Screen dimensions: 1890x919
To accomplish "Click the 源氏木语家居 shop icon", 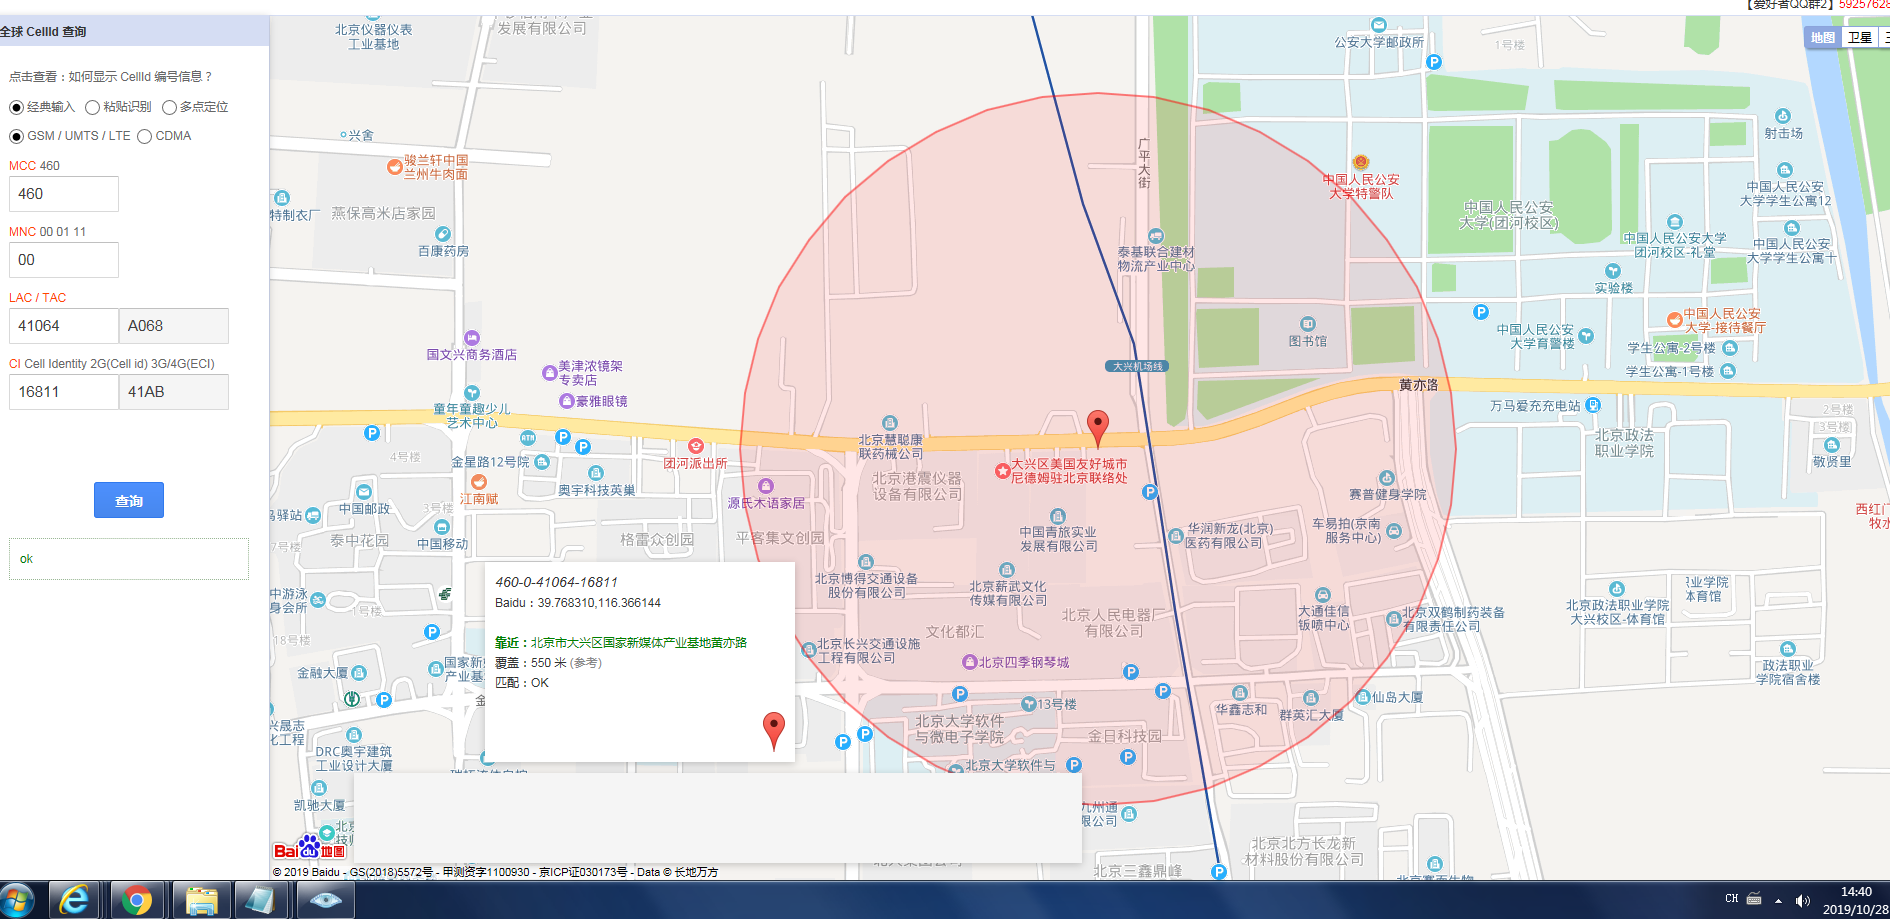I will click(x=766, y=486).
